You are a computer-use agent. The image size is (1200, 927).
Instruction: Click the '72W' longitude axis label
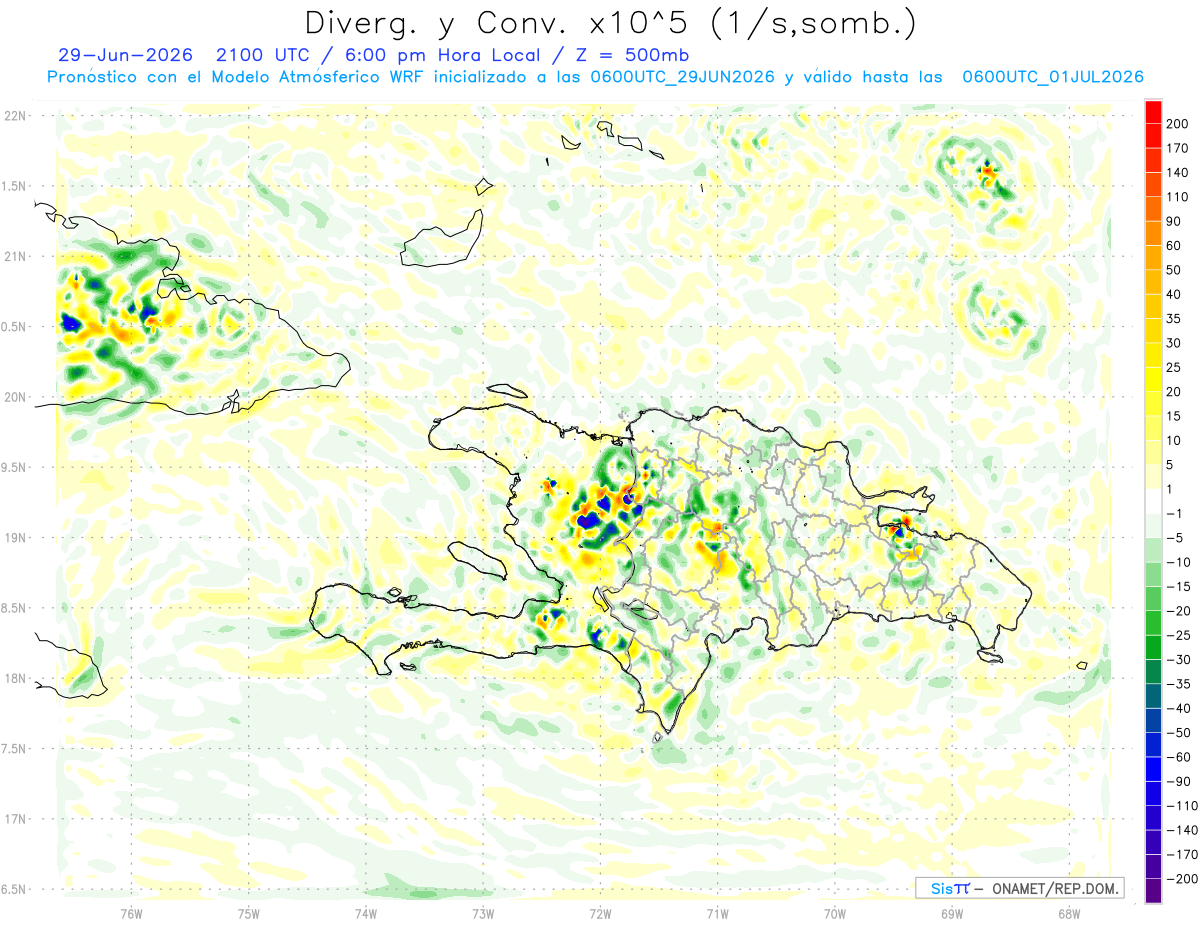click(x=600, y=913)
